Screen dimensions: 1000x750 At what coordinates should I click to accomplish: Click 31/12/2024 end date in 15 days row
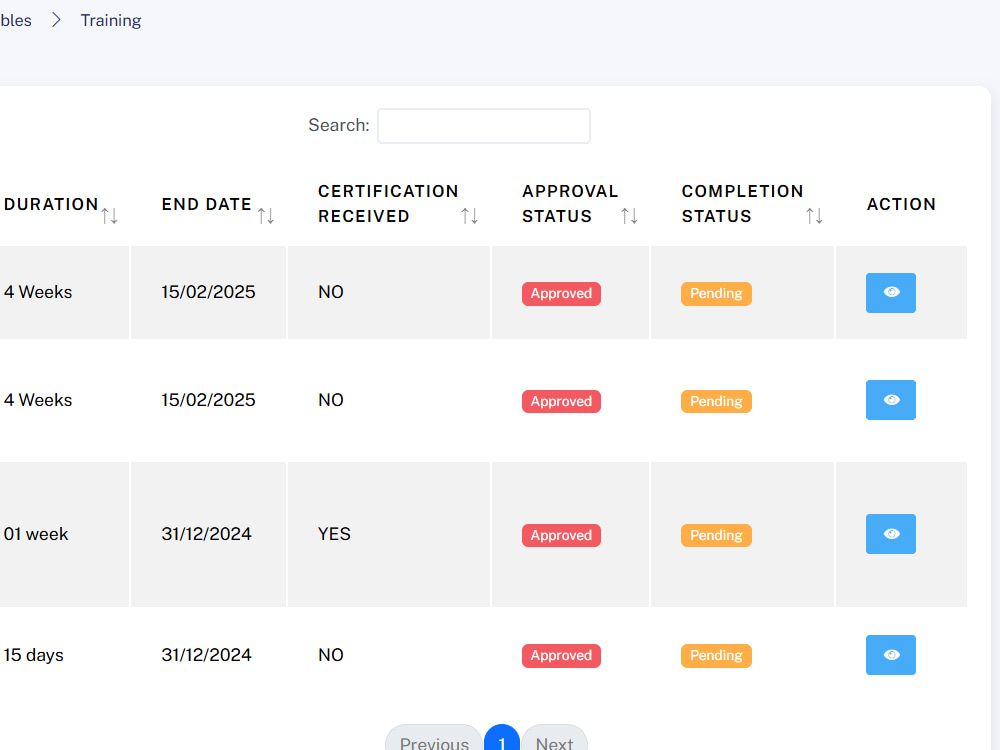(x=206, y=655)
